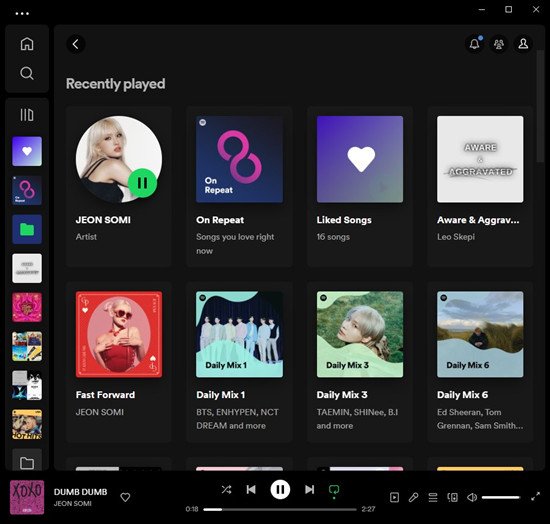This screenshot has height=524, width=550.
Task: Open Fast Forward album cover
Action: tap(119, 334)
